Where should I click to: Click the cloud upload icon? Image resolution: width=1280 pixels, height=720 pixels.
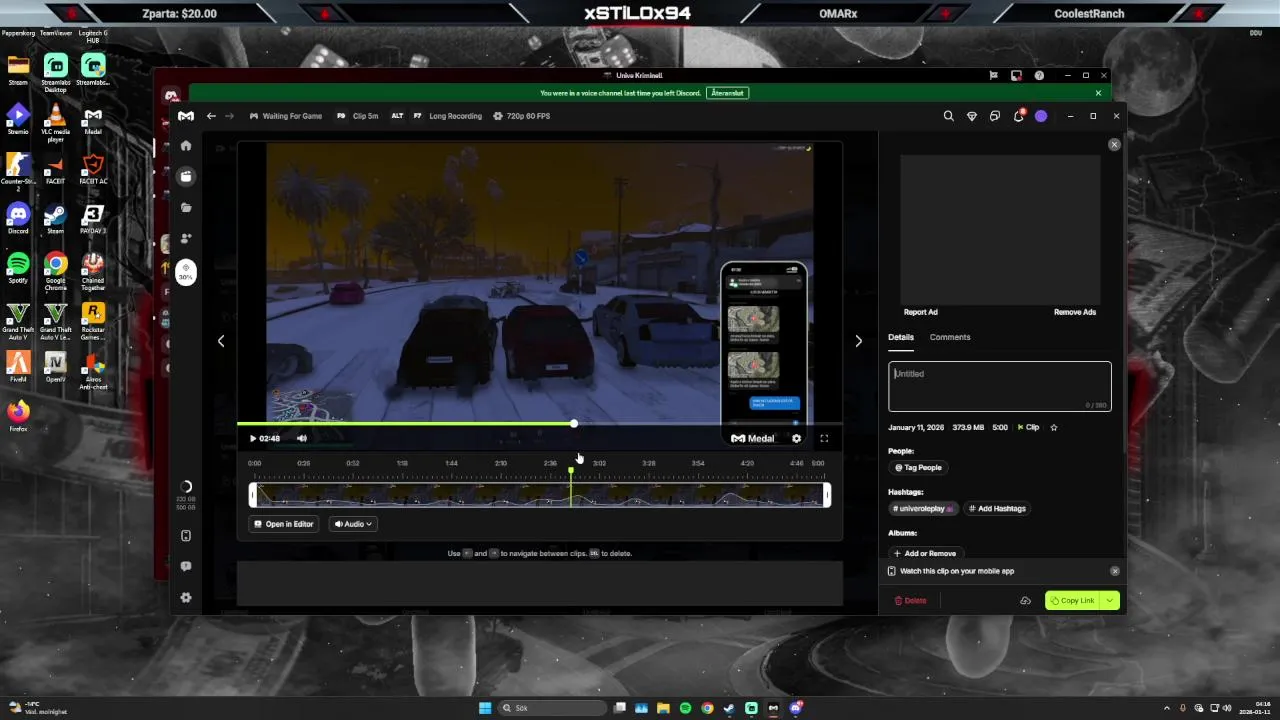(1025, 601)
